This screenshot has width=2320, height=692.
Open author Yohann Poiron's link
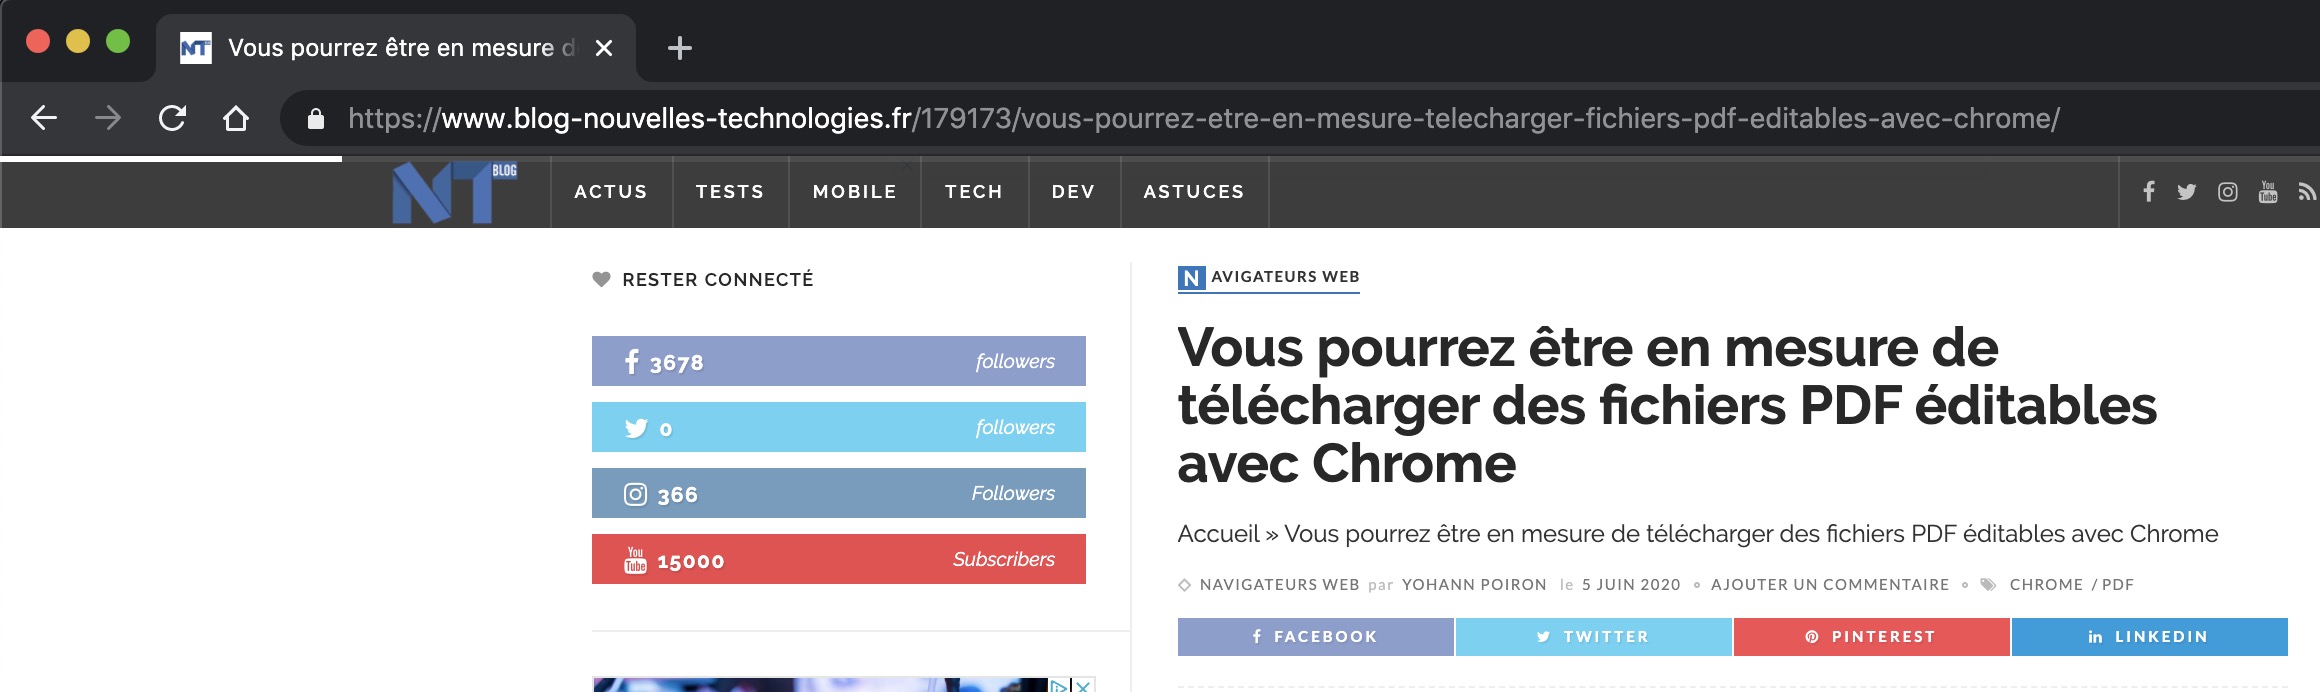[1474, 585]
